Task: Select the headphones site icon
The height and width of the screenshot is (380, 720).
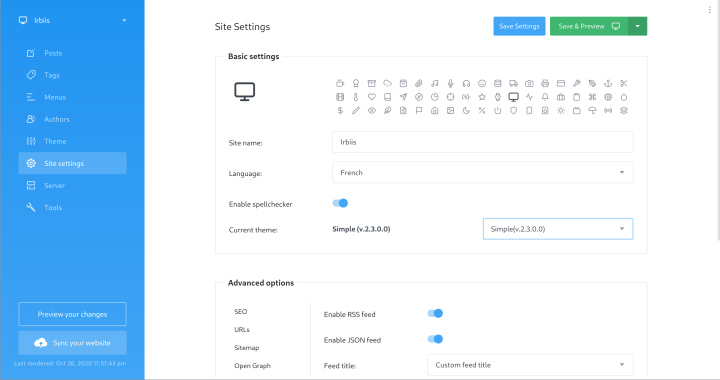Action: [466, 84]
